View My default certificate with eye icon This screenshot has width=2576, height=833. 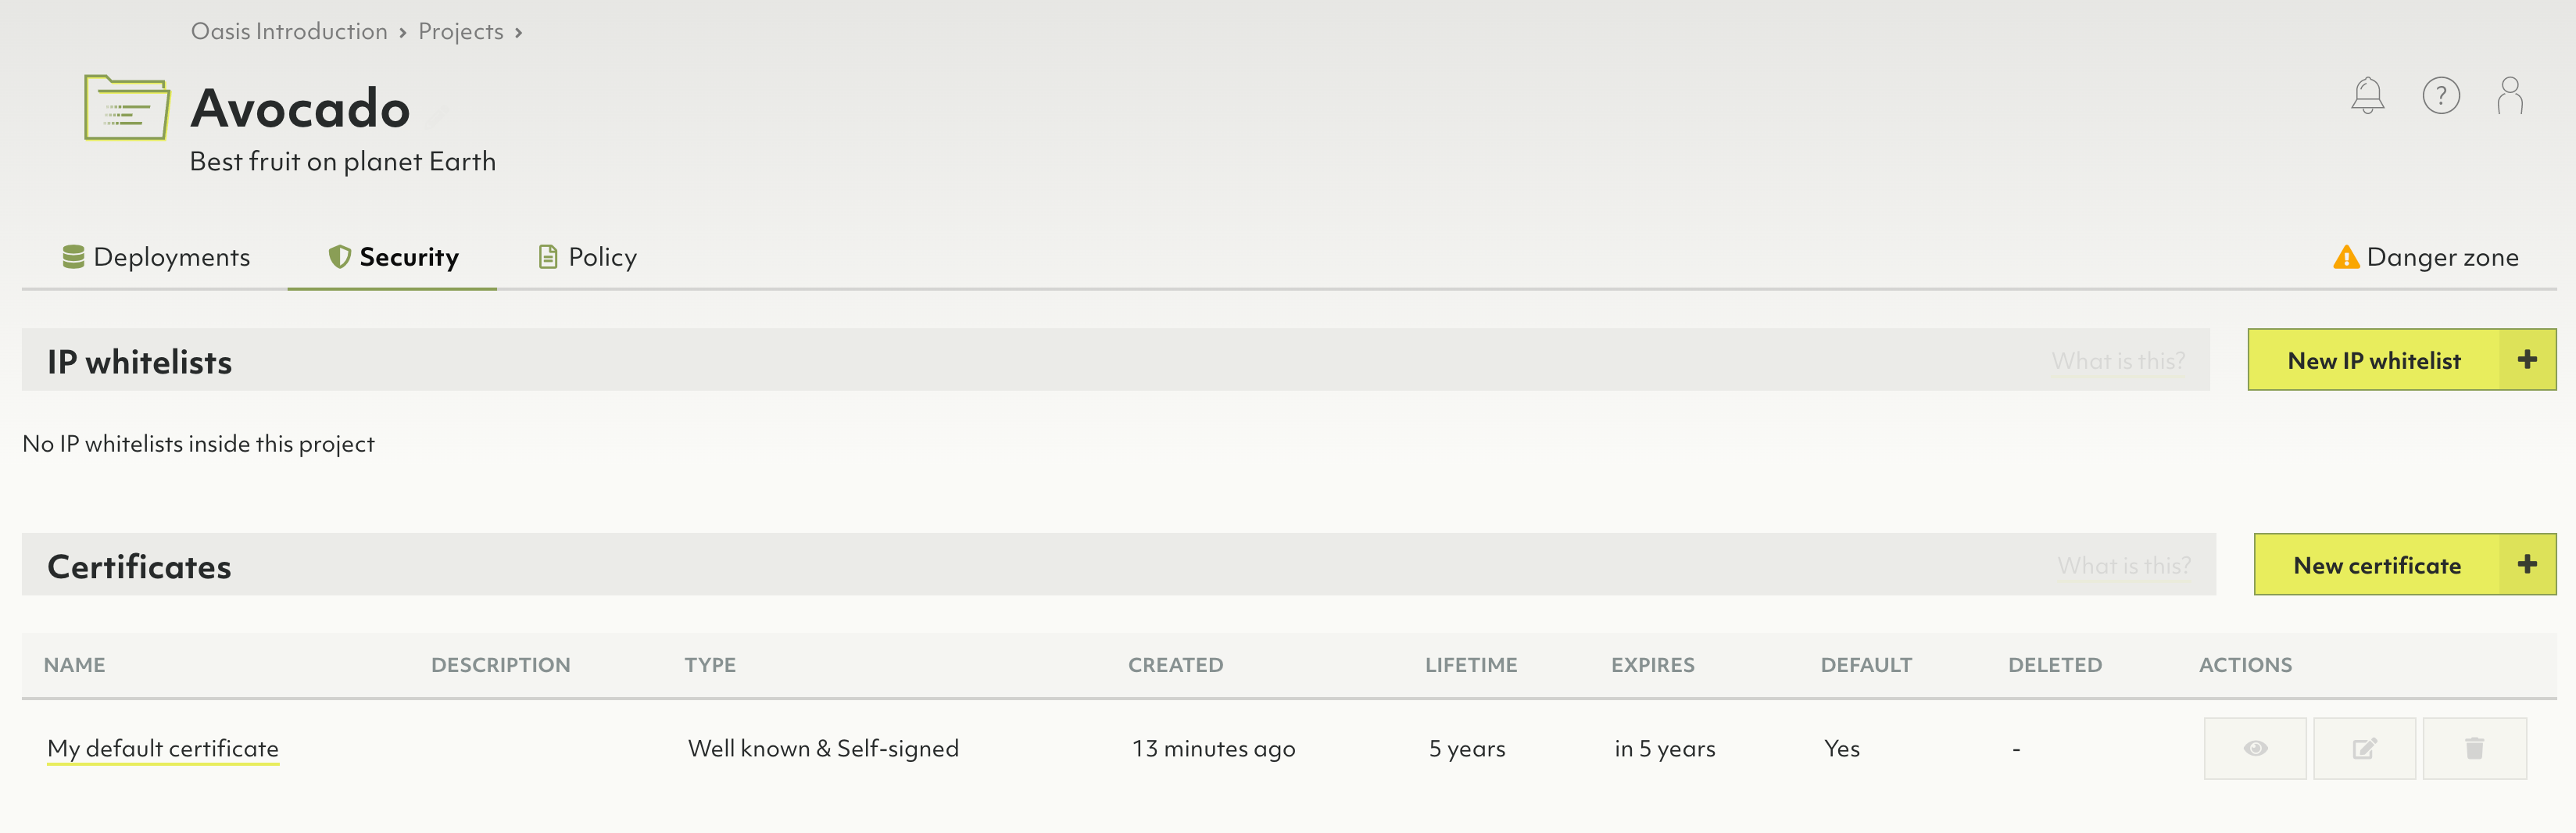[2254, 748]
